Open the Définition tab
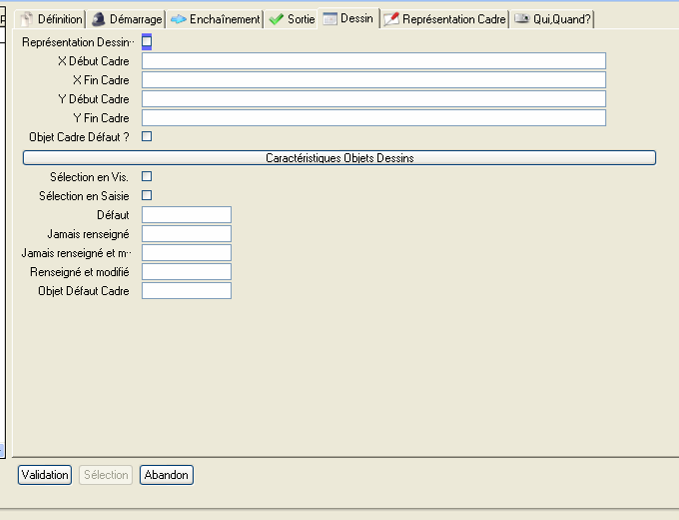 [x=52, y=19]
